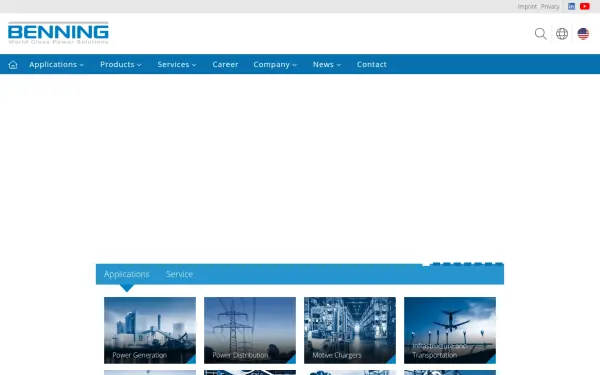Open the Power Generation tile
Image resolution: width=600 pixels, height=375 pixels.
(x=150, y=330)
